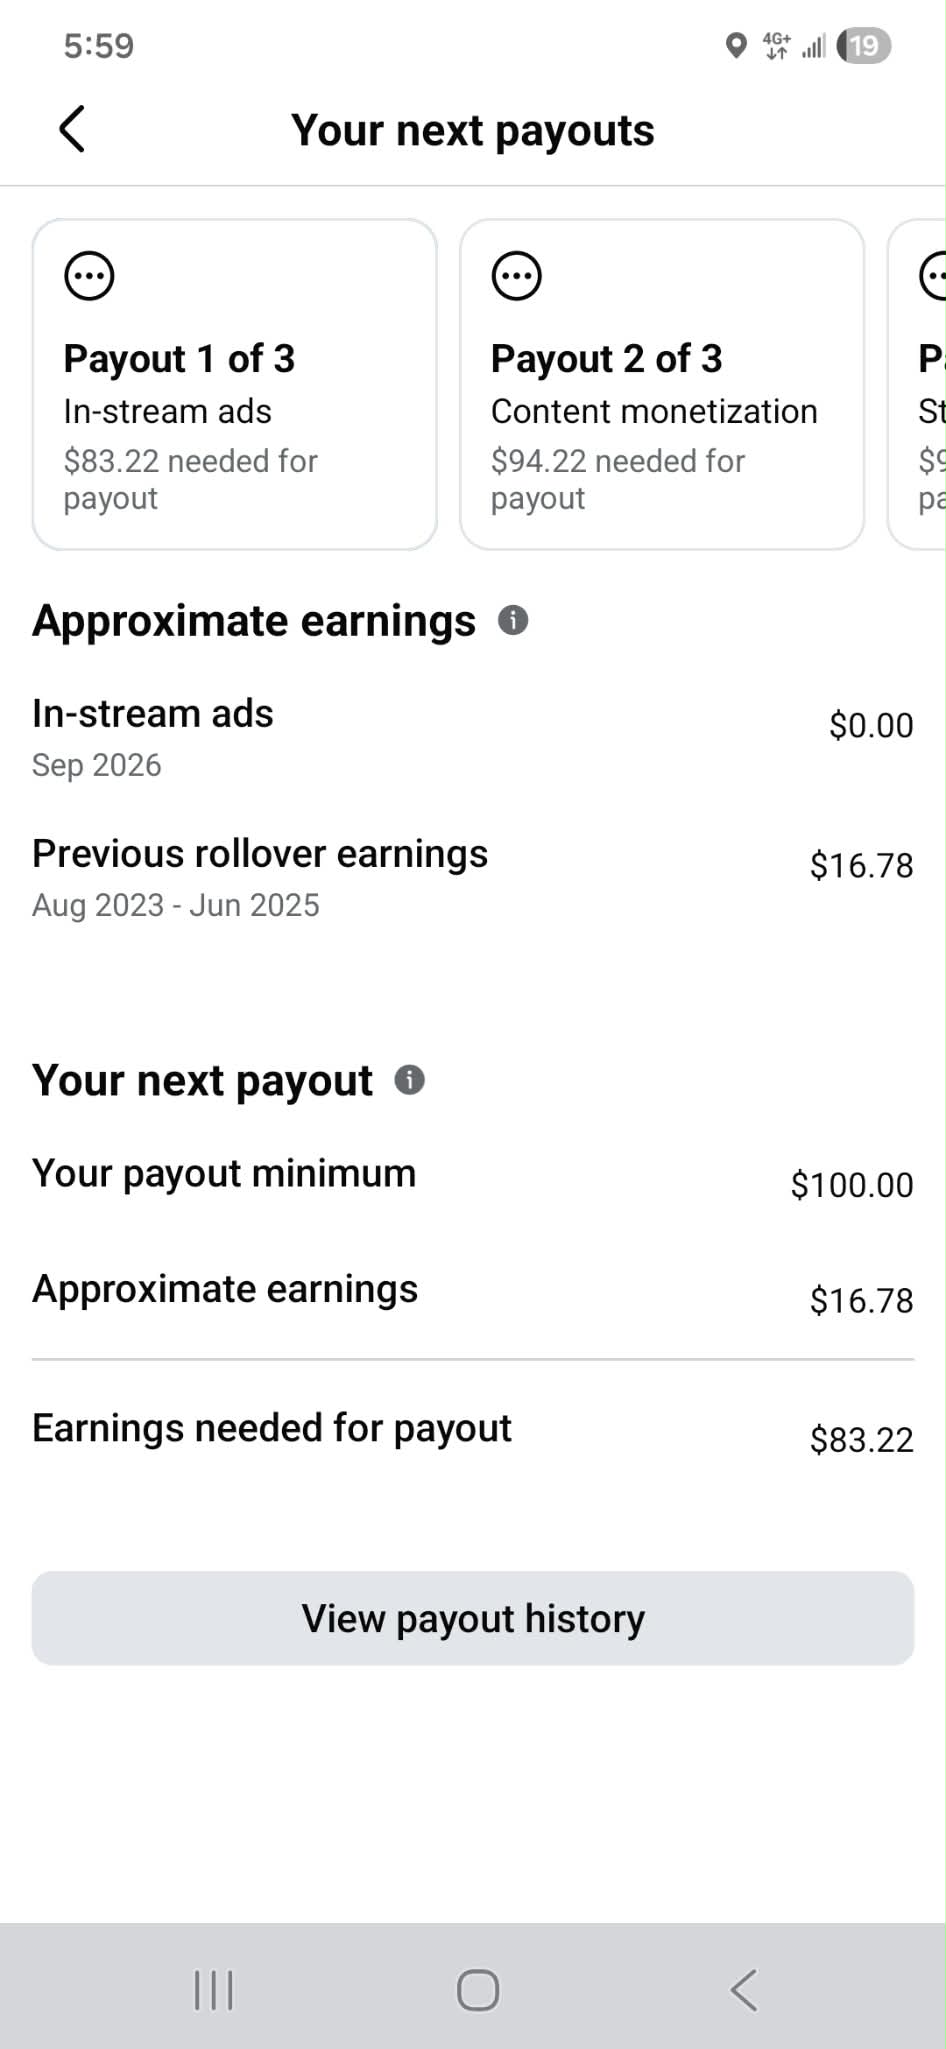
Task: Open the third payout card at edge
Action: click(917, 384)
